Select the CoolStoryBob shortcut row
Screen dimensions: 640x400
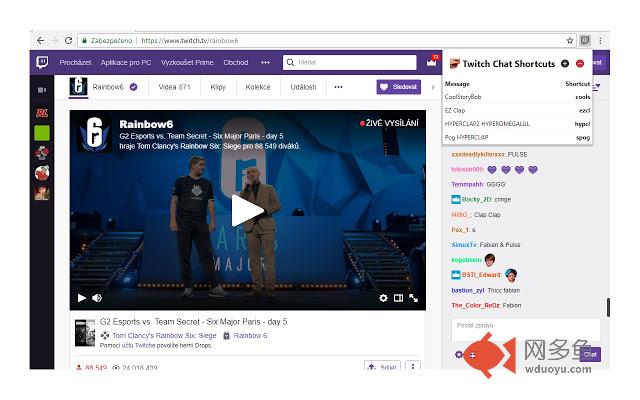(517, 97)
